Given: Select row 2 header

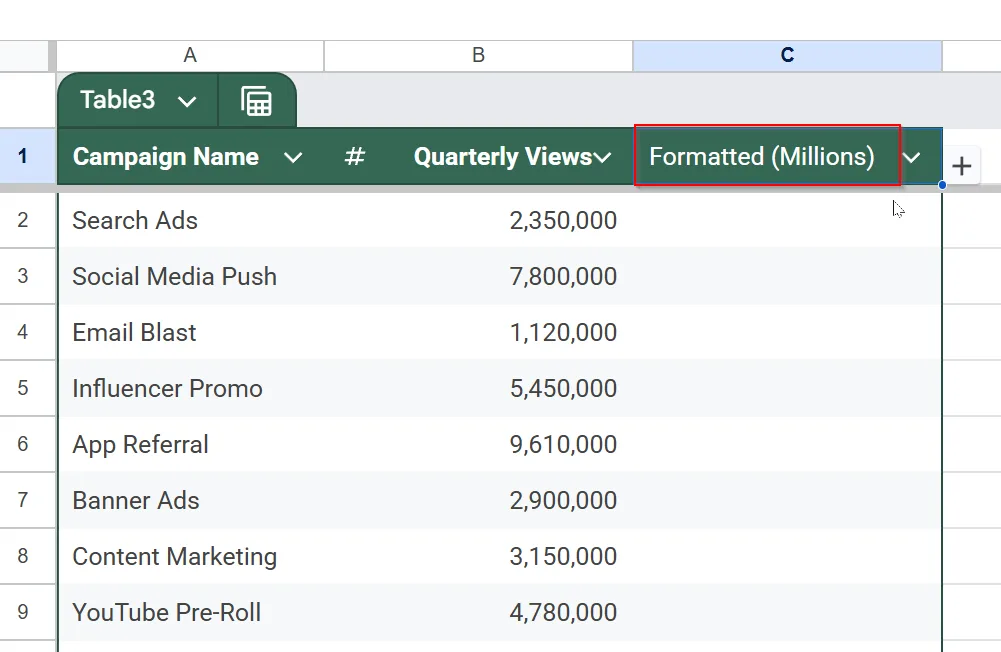Looking at the screenshot, I should [23, 220].
